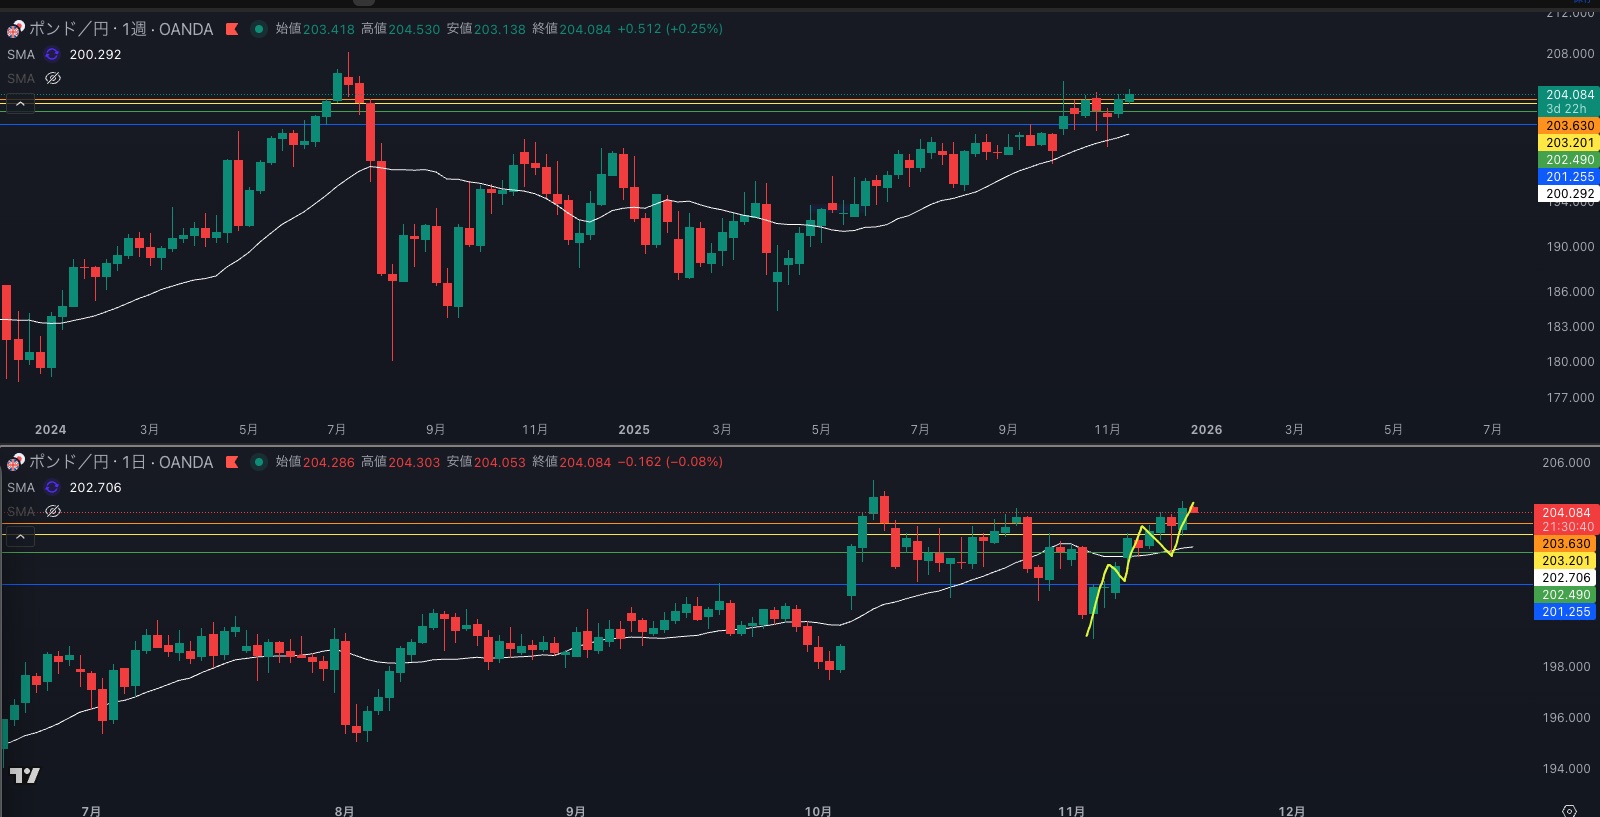Select the blue 201.255 price label on daily chart
Screen dimensions: 1600x817
1565,612
